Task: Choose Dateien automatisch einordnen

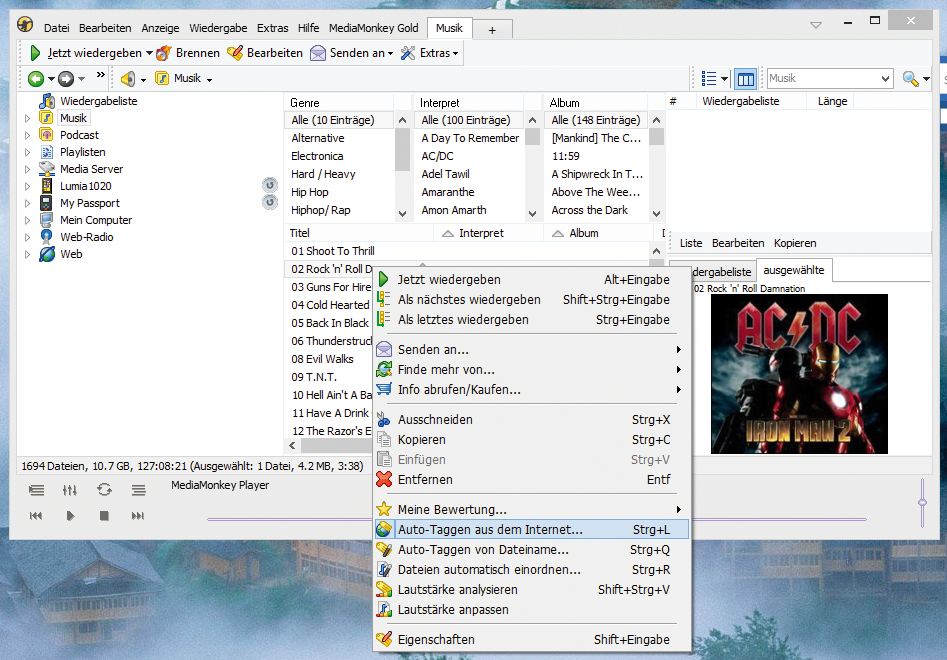Action: (531, 569)
